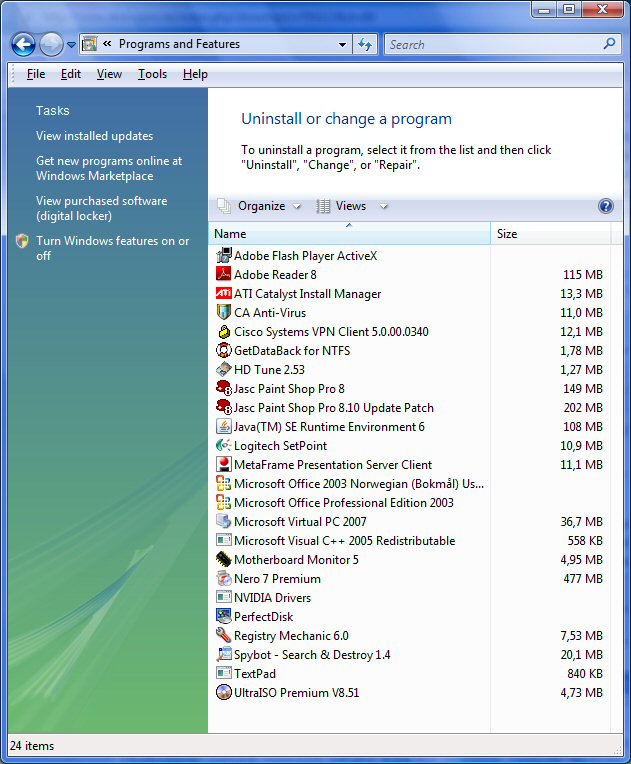The width and height of the screenshot is (631, 764).
Task: Select the Nero 7 Premium program name
Action: [x=277, y=579]
